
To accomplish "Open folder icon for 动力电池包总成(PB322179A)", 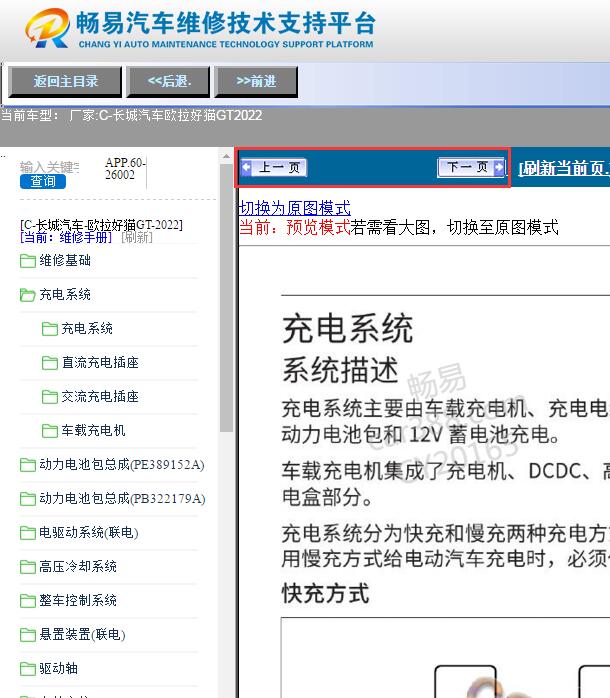I will click(28, 499).
